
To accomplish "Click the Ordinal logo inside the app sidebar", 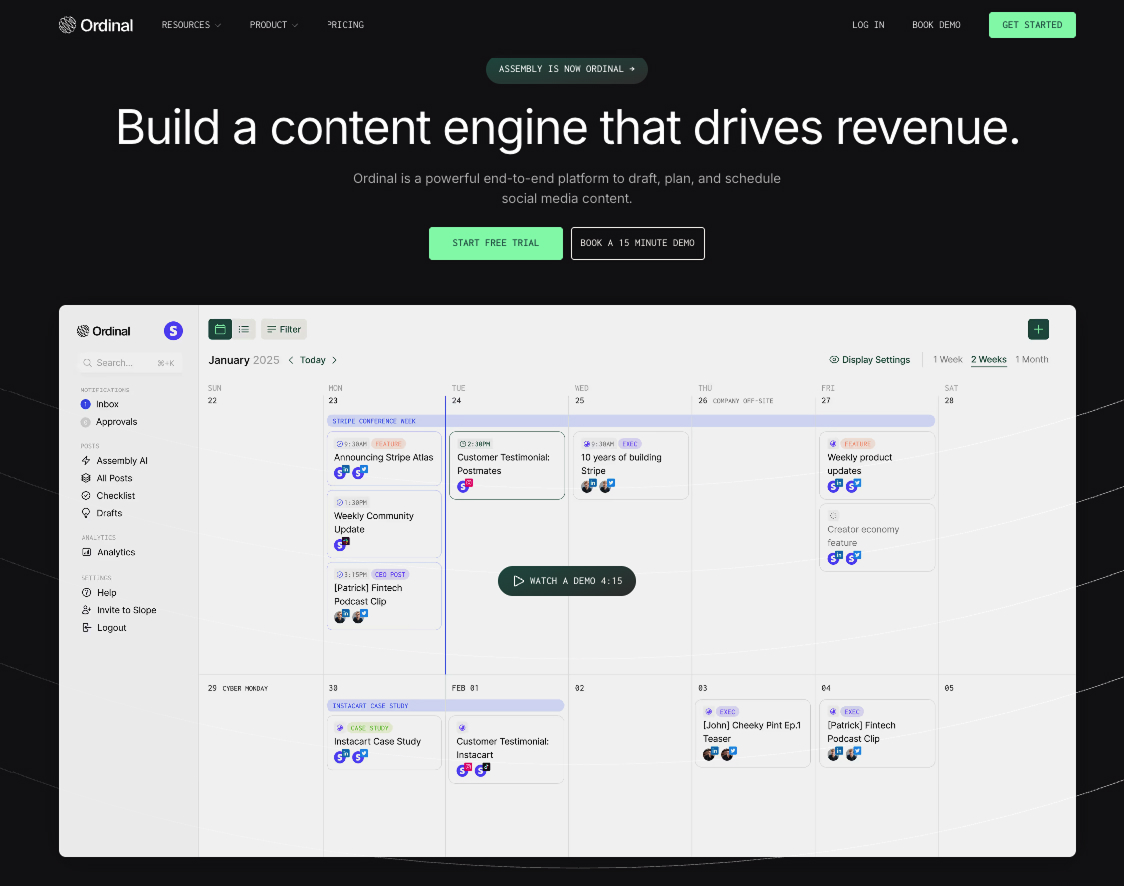I will click(104, 331).
